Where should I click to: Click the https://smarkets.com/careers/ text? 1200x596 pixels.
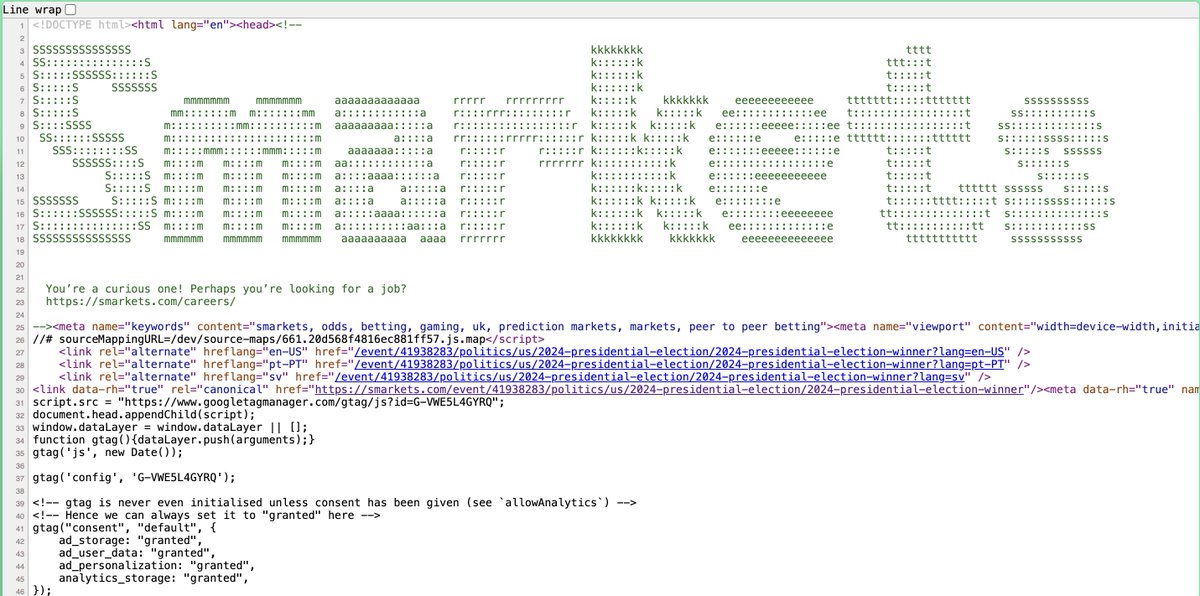[141, 300]
